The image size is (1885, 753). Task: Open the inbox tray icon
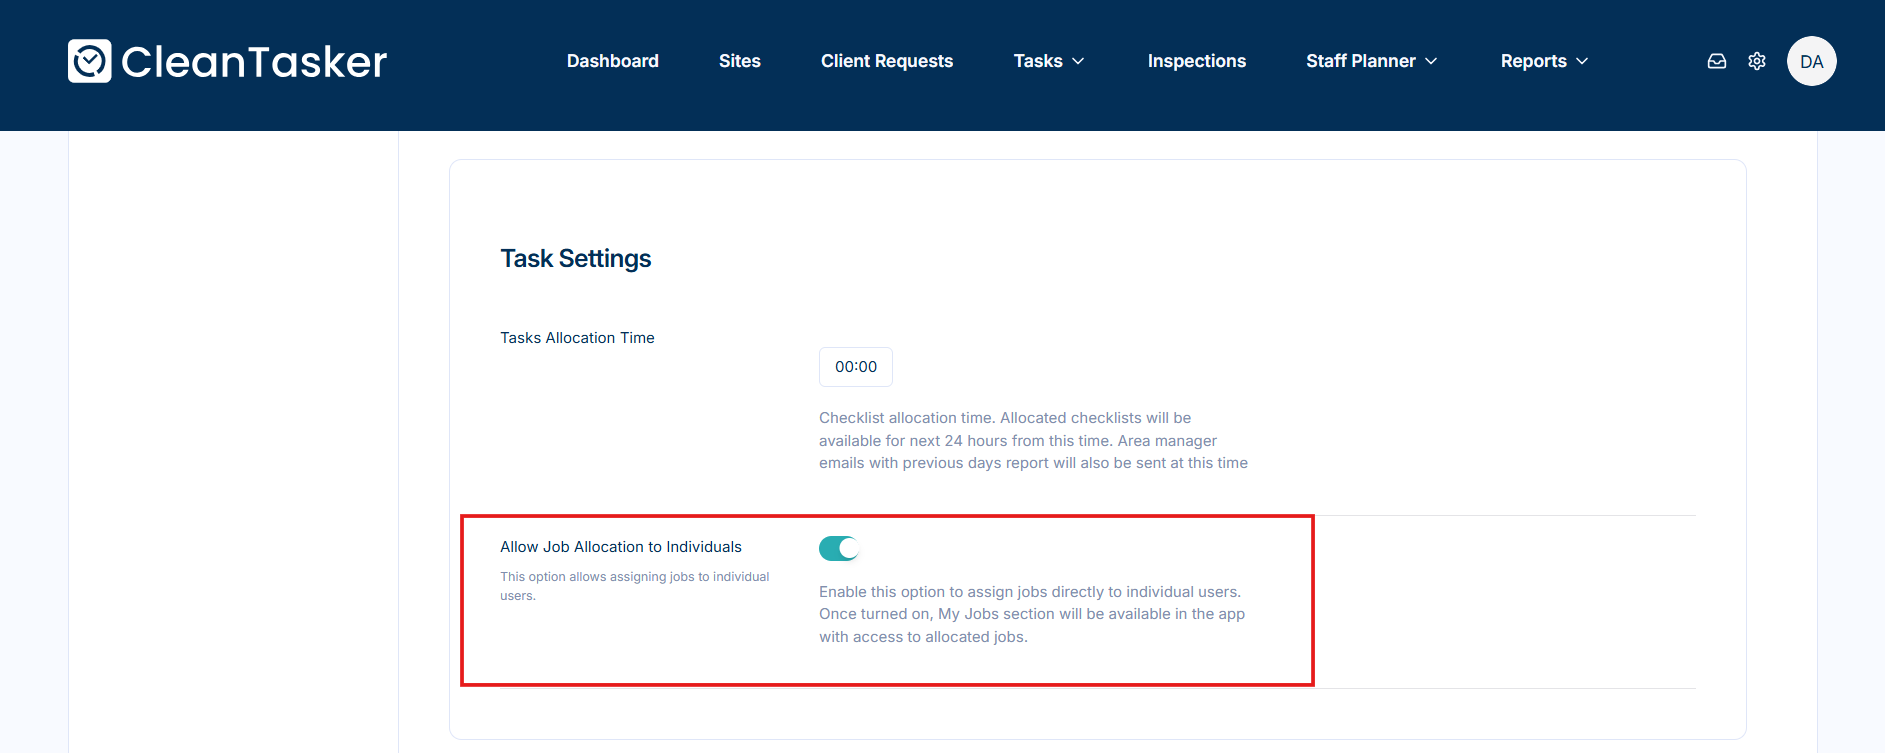[x=1716, y=61]
